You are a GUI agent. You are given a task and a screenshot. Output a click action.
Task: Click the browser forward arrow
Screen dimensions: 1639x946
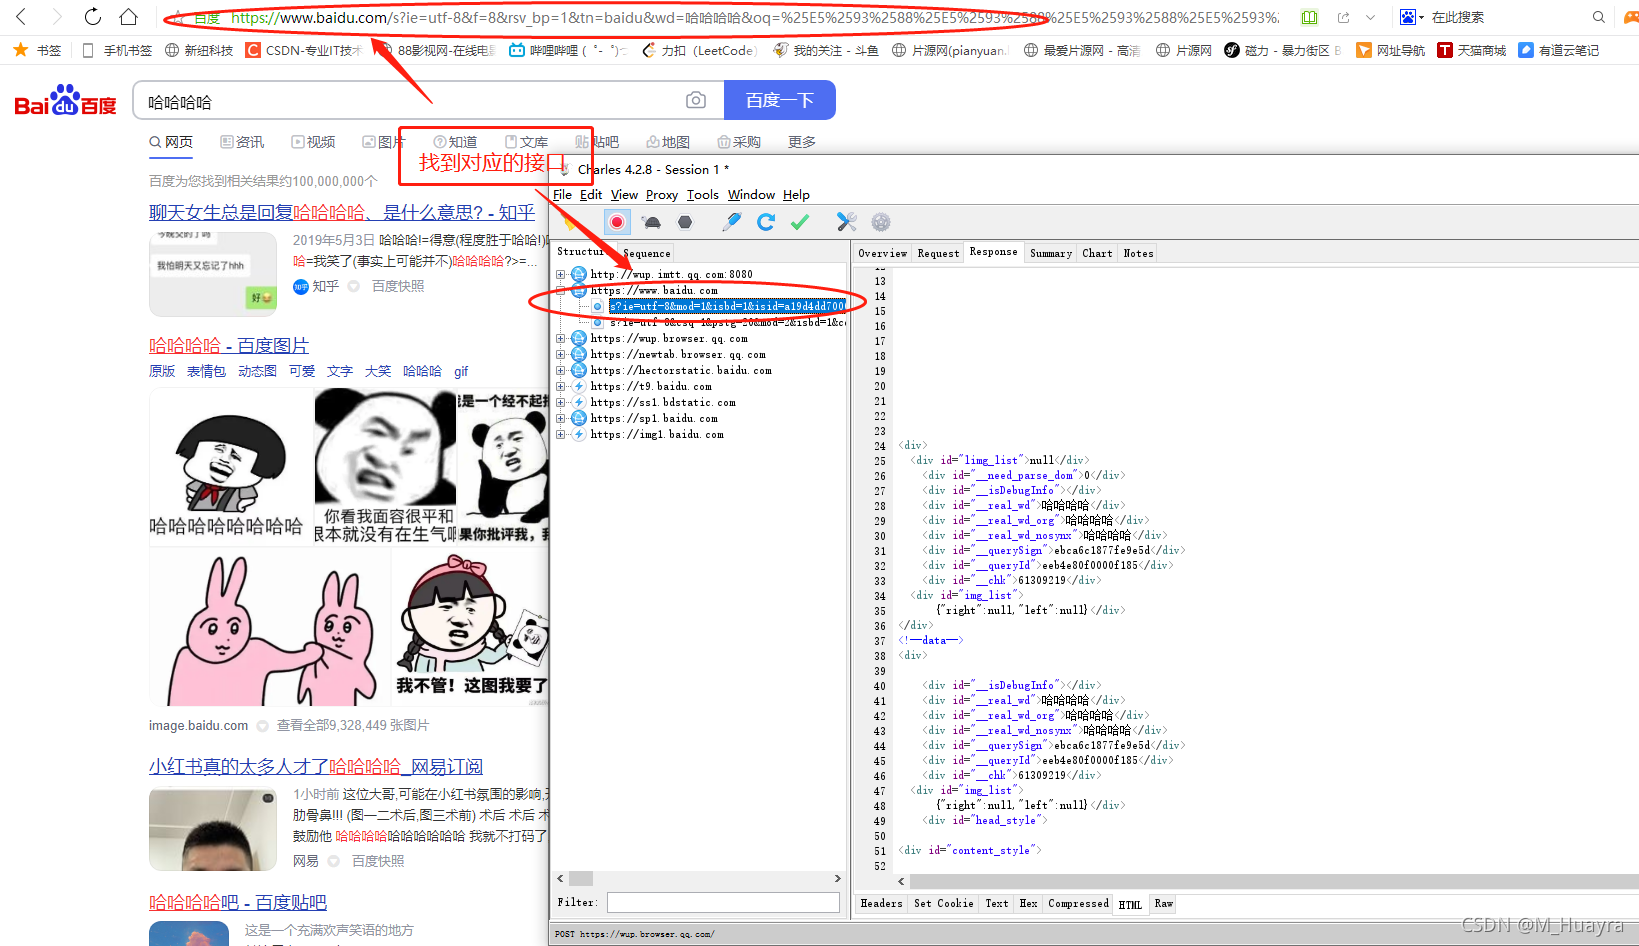[x=57, y=17]
